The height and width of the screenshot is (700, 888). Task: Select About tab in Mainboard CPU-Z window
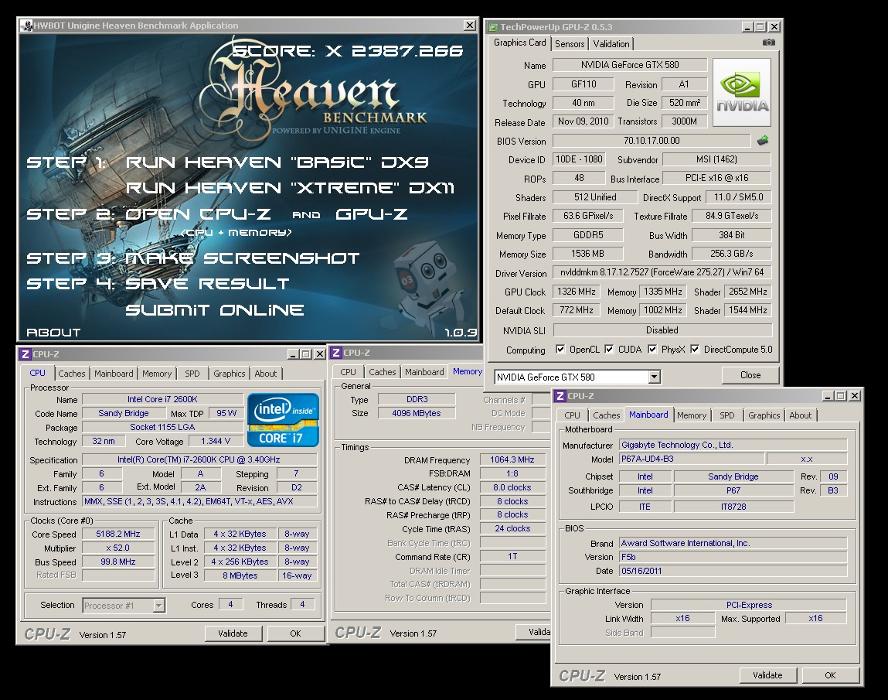(800, 415)
